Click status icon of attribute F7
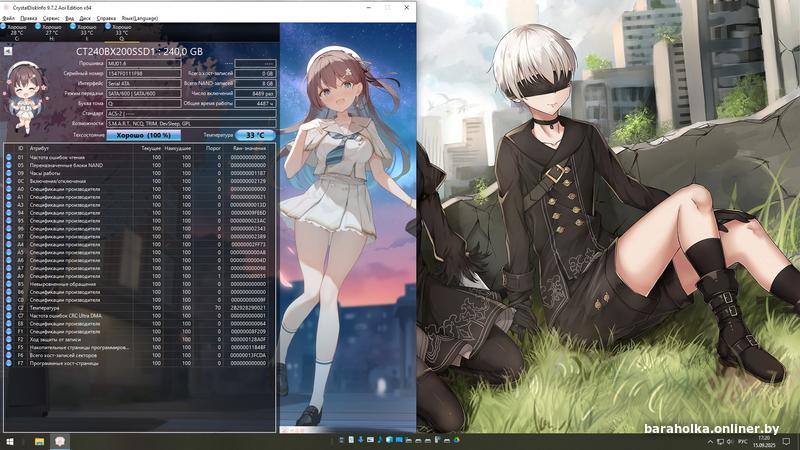800x450 pixels. 9,363
